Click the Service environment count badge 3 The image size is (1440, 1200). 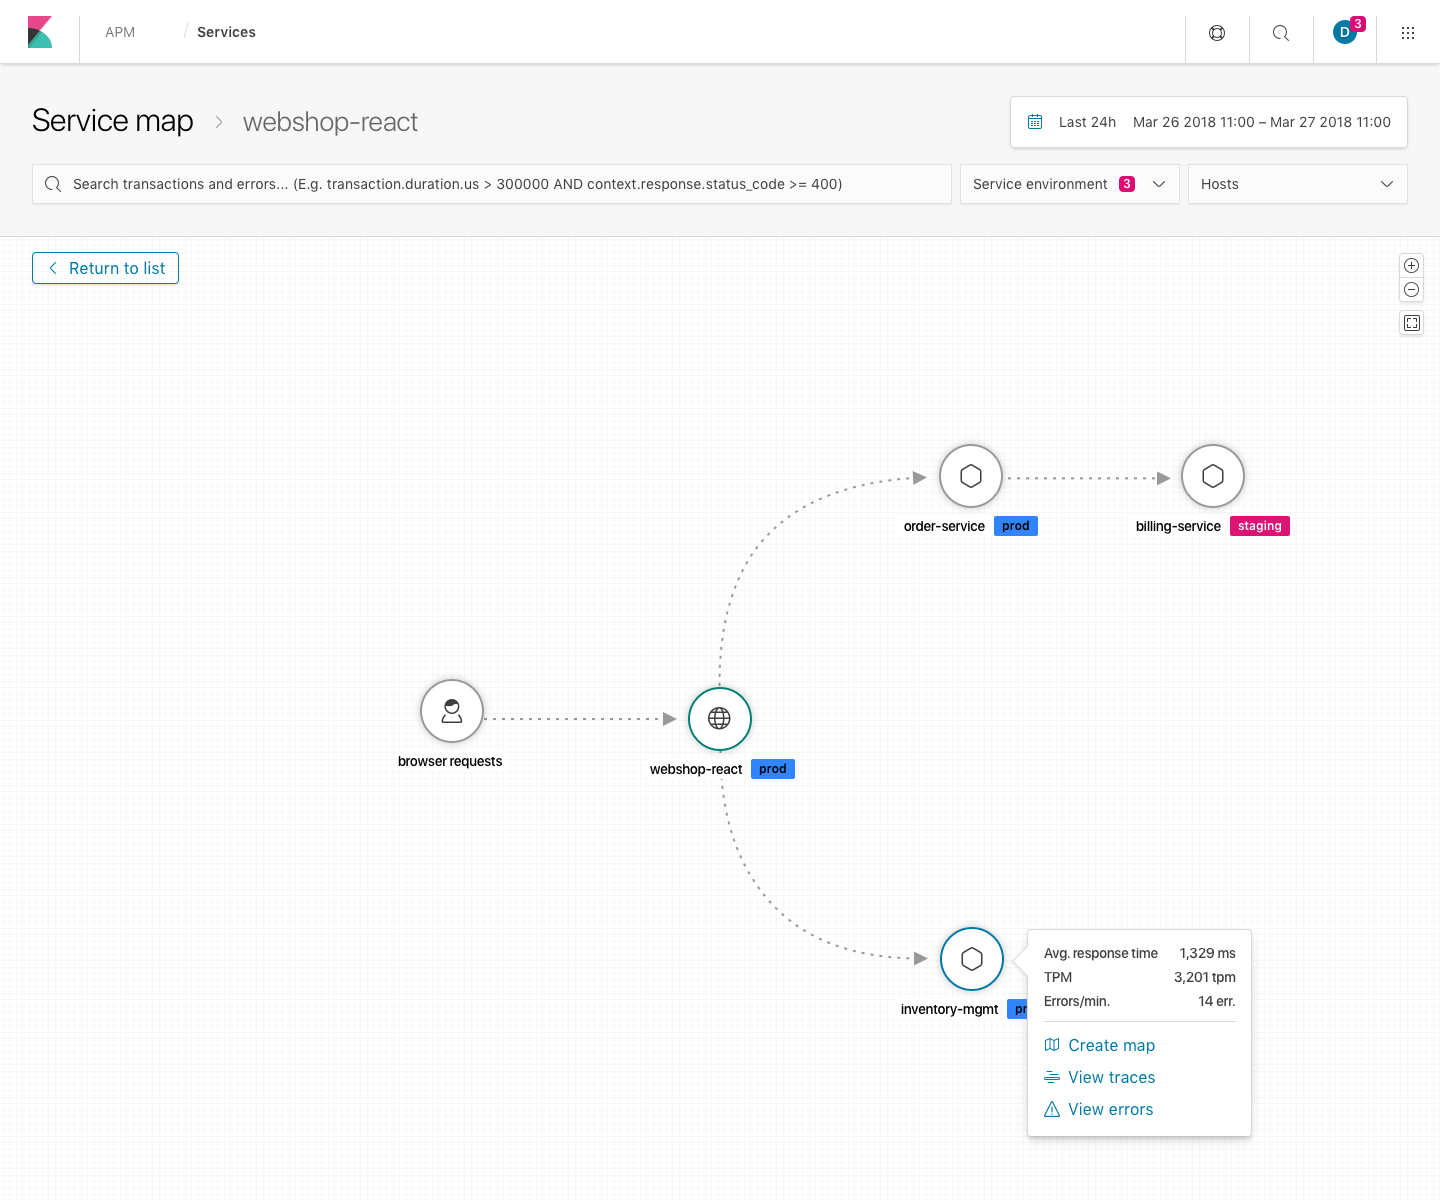[1127, 184]
